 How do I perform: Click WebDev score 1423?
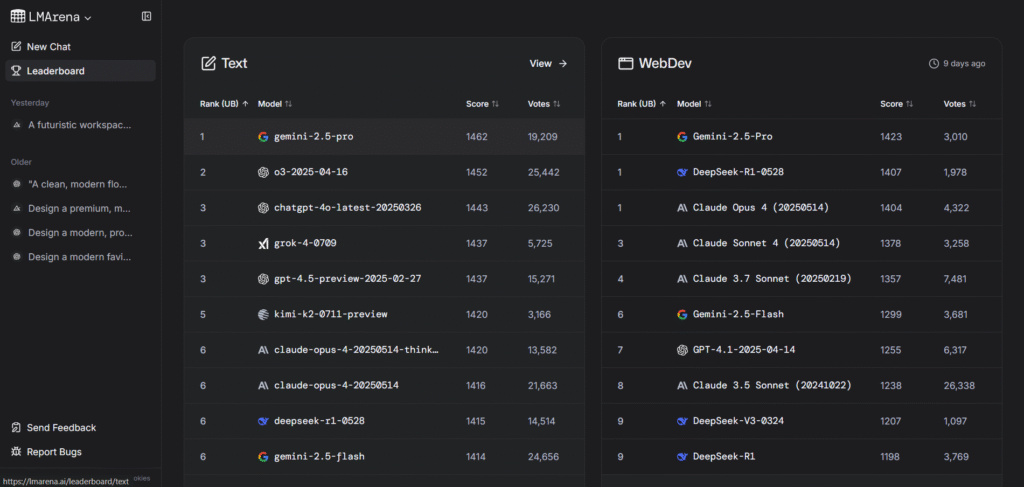(891, 137)
